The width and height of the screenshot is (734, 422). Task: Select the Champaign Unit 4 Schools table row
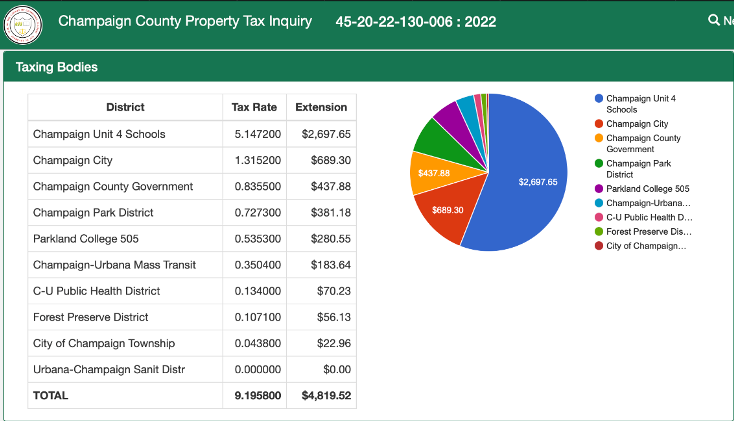pos(192,134)
